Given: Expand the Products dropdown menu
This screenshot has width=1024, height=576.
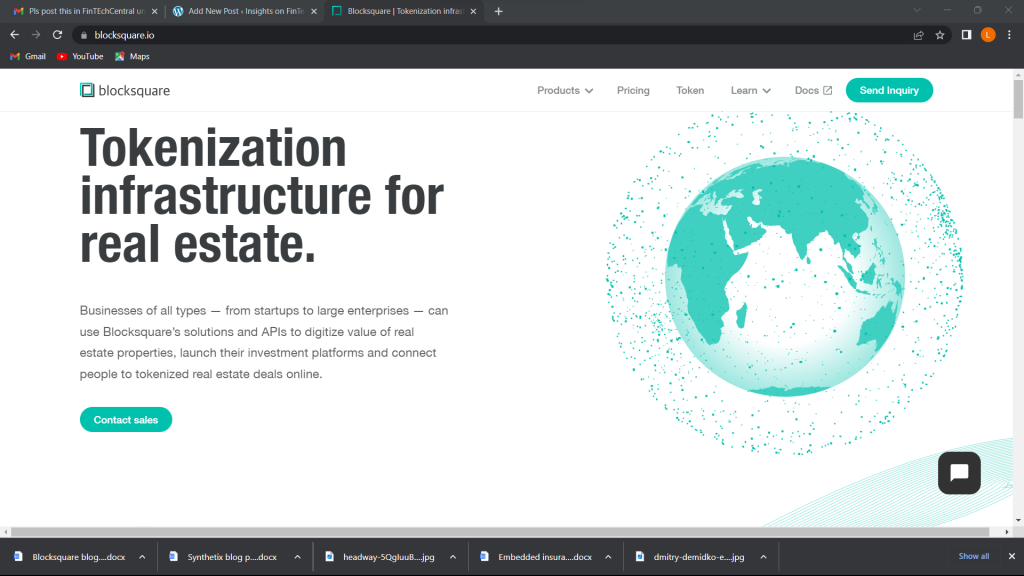Looking at the screenshot, I should tap(565, 90).
